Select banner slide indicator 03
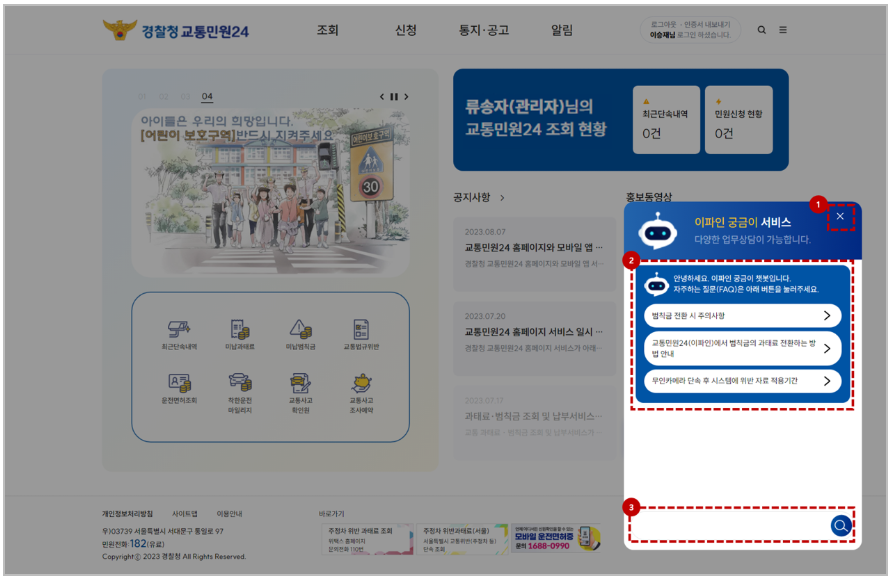The height and width of the screenshot is (579, 892). coord(185,97)
